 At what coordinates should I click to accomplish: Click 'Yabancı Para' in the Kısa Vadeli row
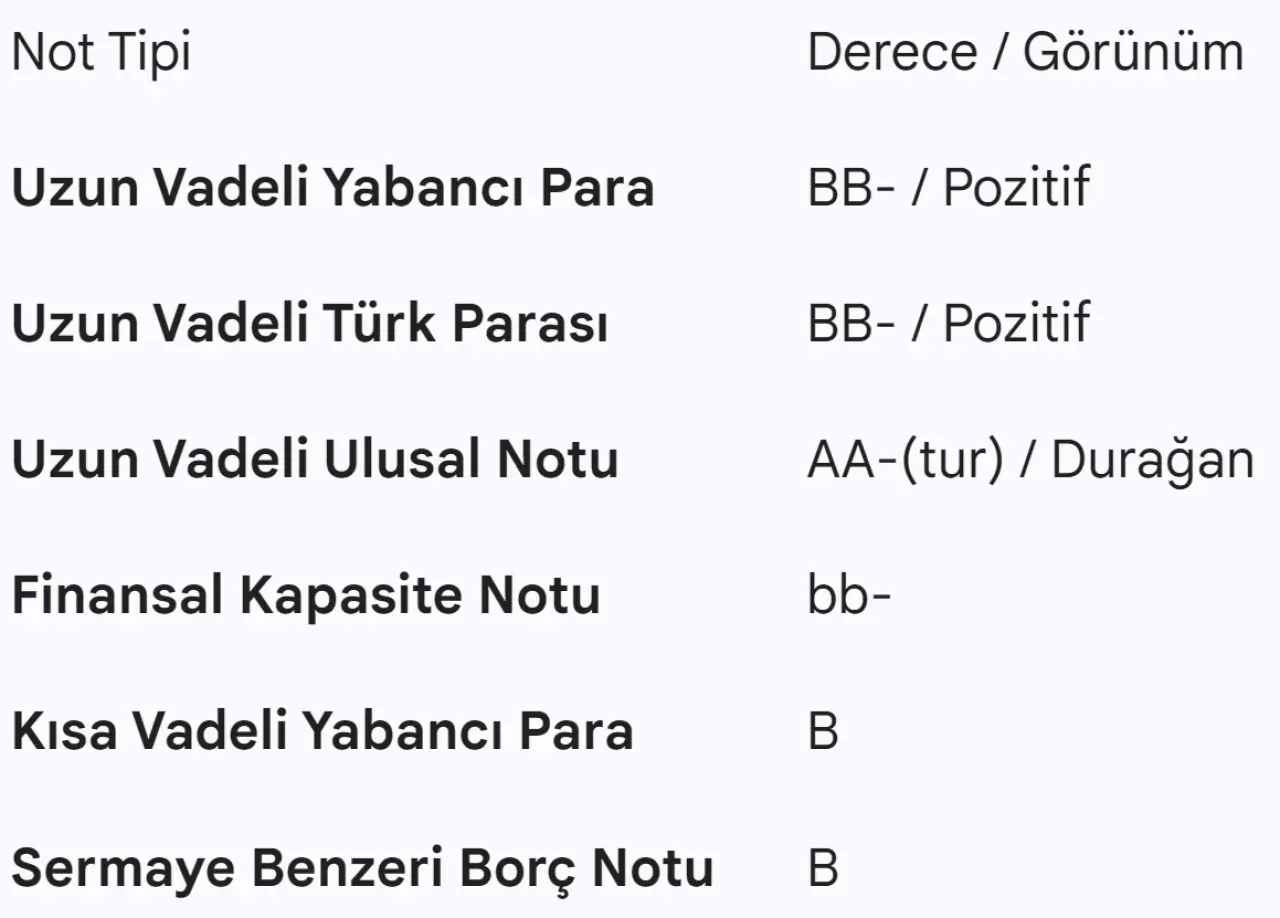tap(467, 732)
